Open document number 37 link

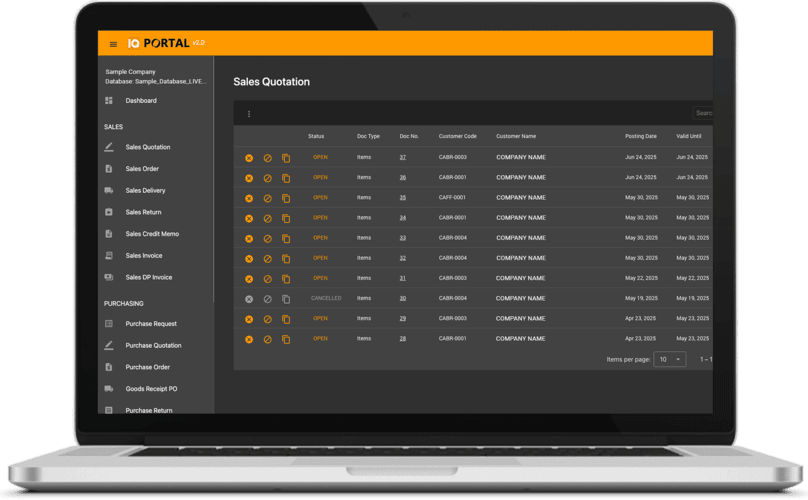pyautogui.click(x=402, y=157)
